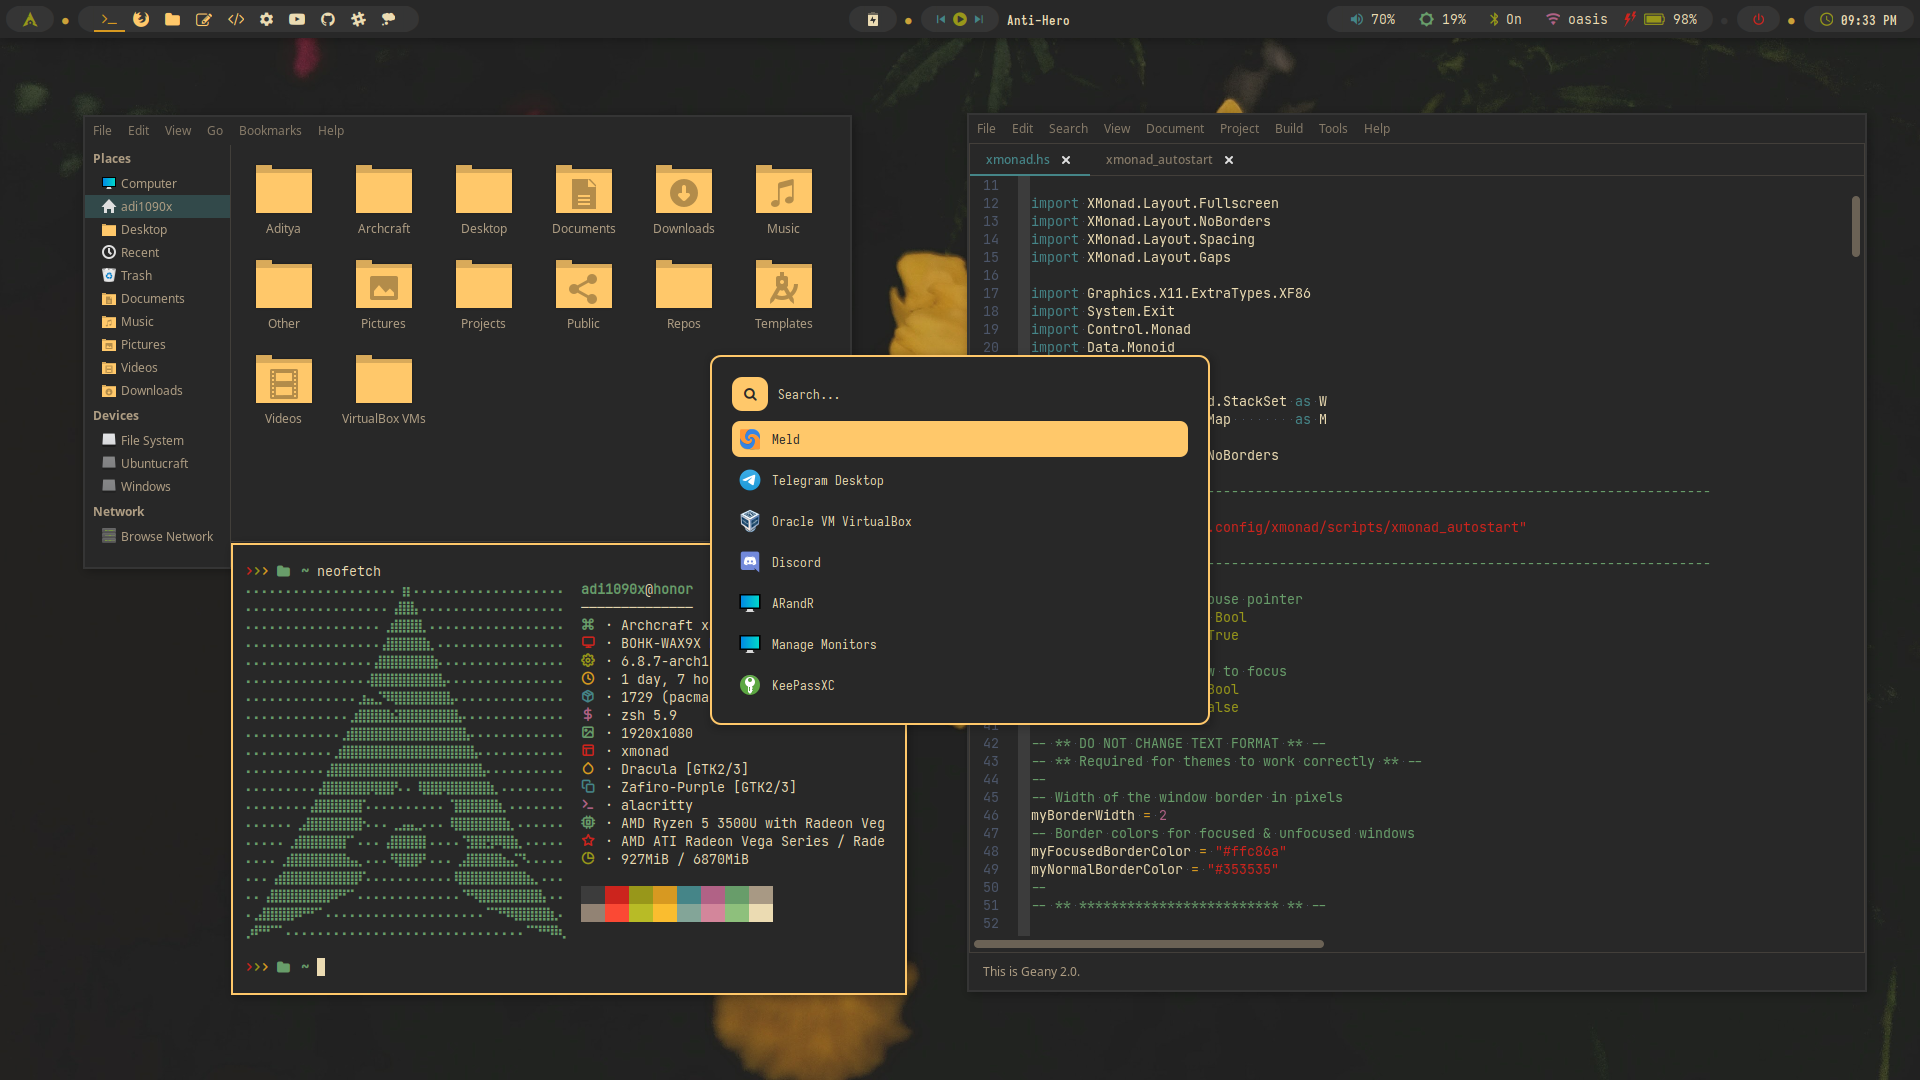Click the code editor brackets icon in the top bar

pos(236,19)
